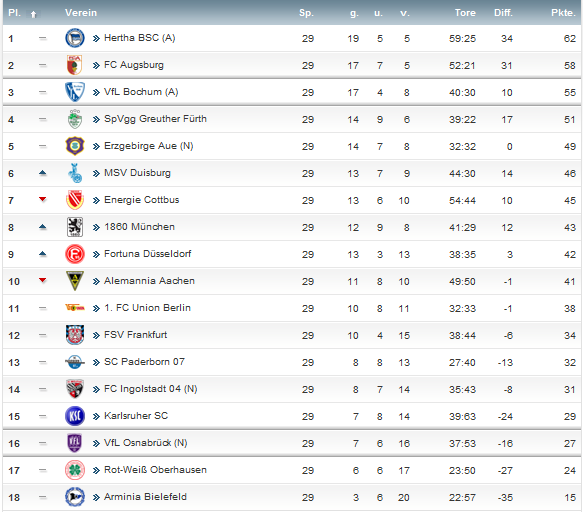Open the Arminia Bielefeld team link
The height and width of the screenshot is (512, 583).
click(145, 497)
